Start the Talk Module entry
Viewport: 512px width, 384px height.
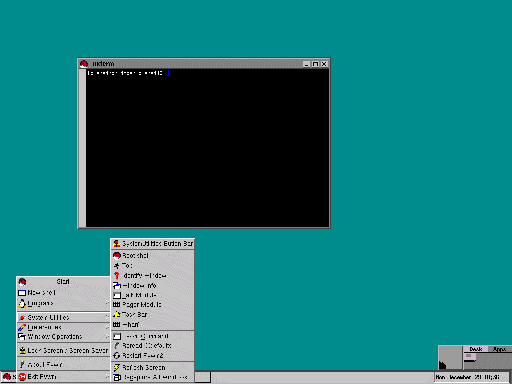click(x=152, y=295)
